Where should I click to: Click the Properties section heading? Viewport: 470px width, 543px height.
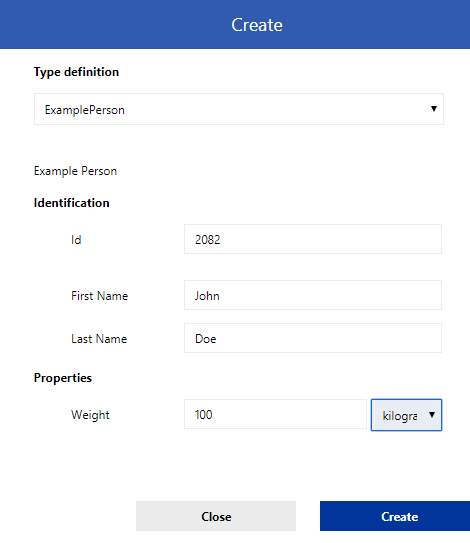63,378
